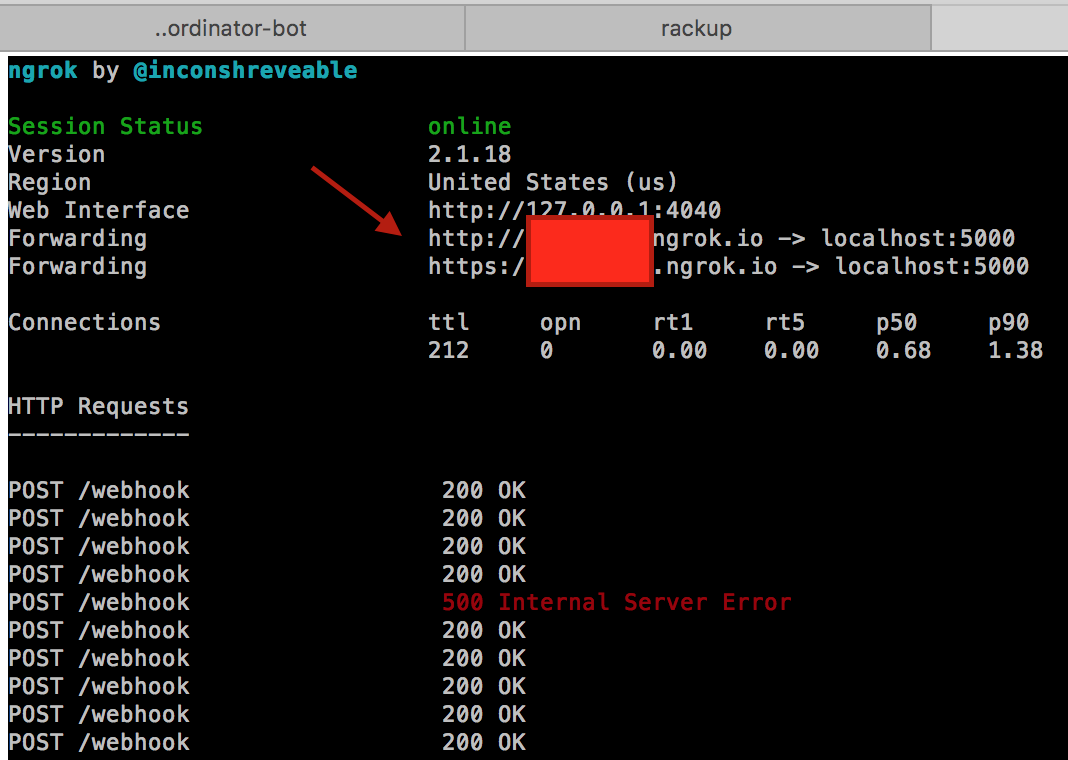Open the http://127.0.0.1:4040 web interface URL

[x=574, y=210]
